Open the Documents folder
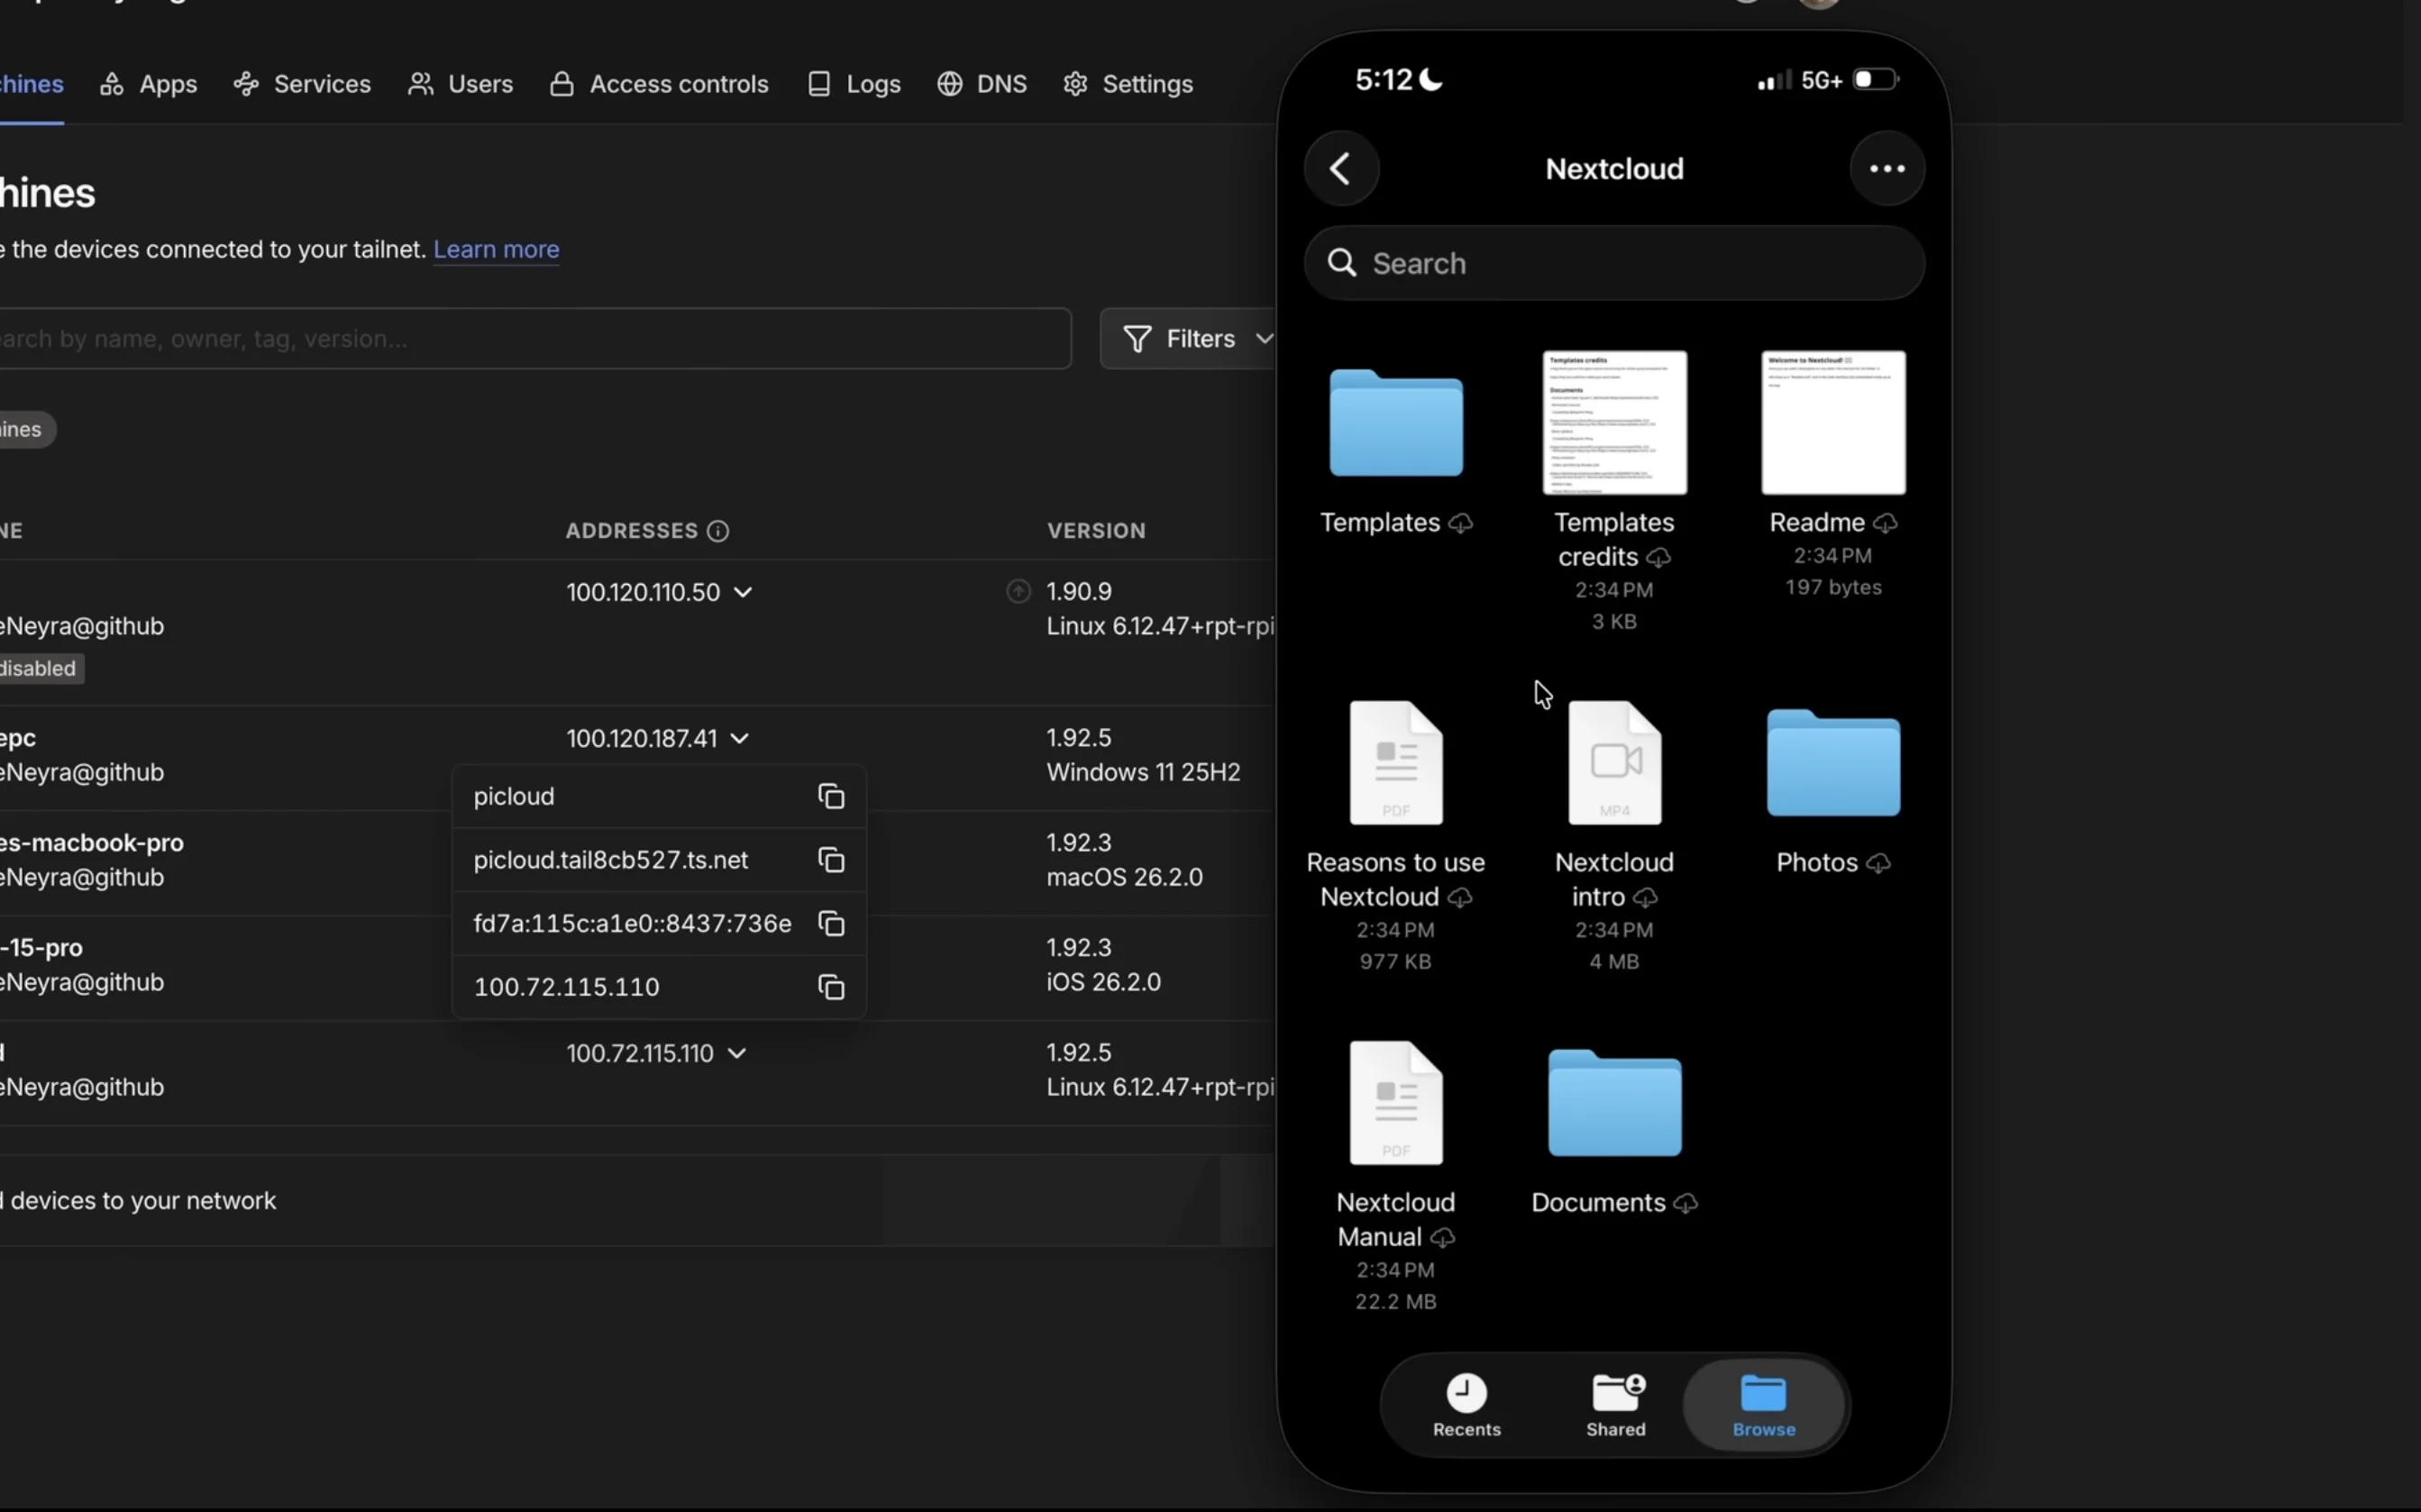This screenshot has height=1512, width=2421. [1614, 1103]
